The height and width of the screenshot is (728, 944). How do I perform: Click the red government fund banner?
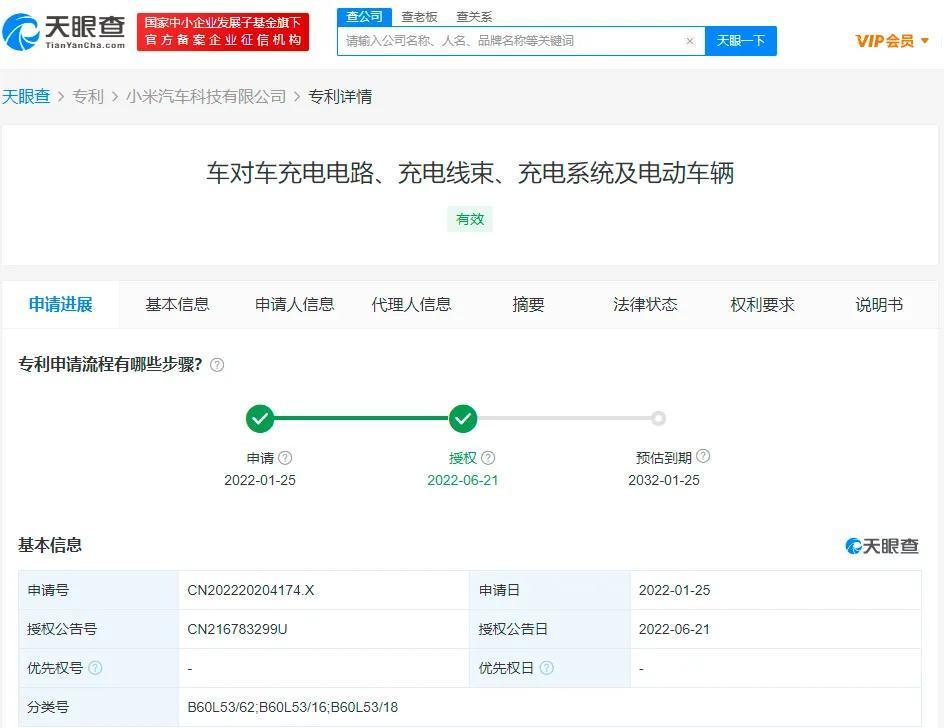[x=223, y=32]
